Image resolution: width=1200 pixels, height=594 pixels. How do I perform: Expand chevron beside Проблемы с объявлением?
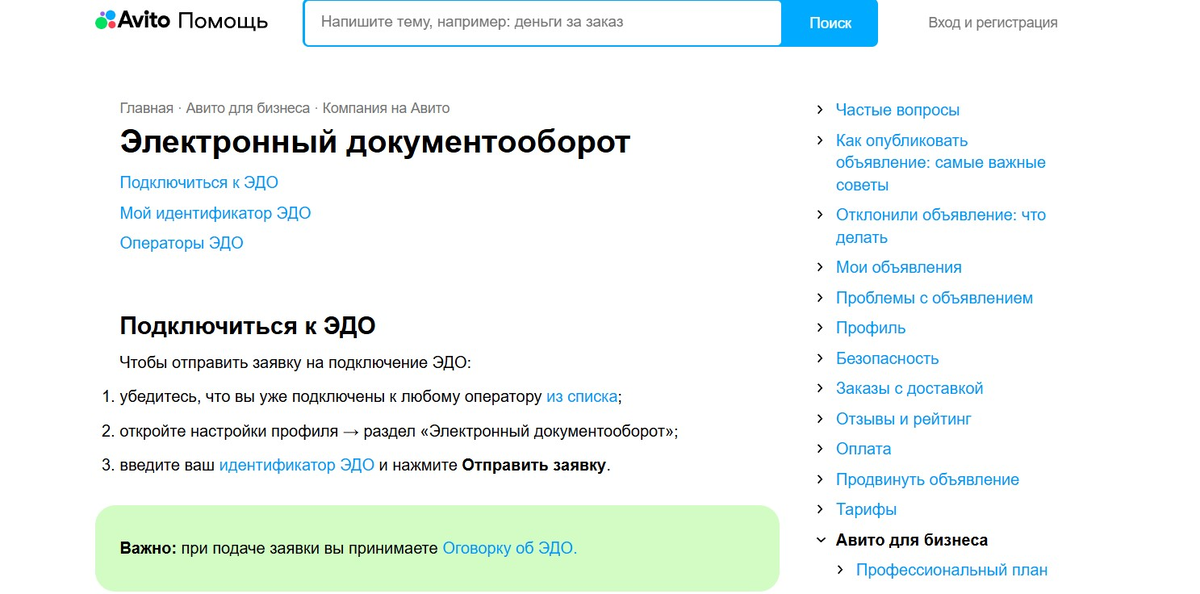[x=820, y=298]
